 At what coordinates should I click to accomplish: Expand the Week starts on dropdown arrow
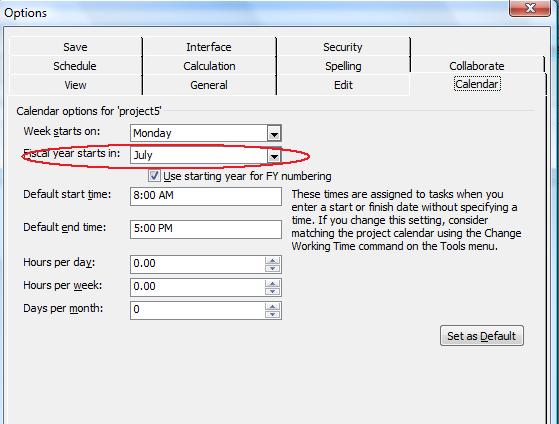pyautogui.click(x=274, y=134)
